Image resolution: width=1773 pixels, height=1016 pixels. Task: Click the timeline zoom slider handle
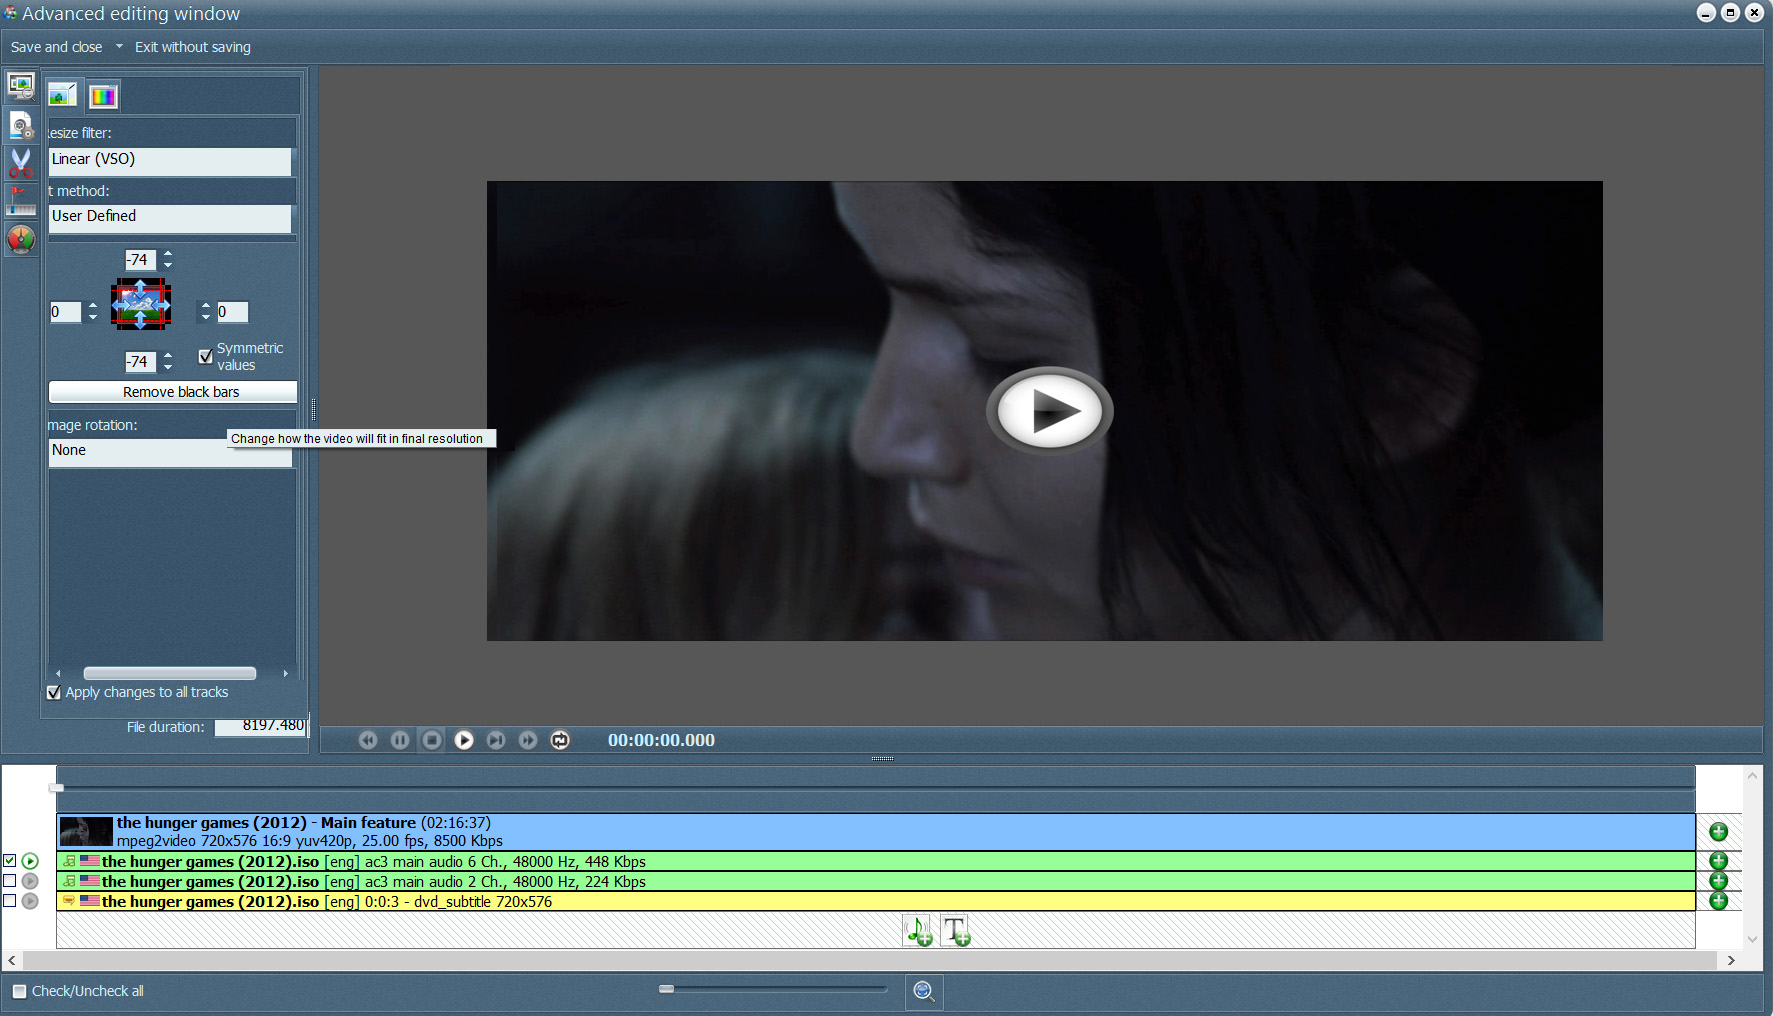667,989
